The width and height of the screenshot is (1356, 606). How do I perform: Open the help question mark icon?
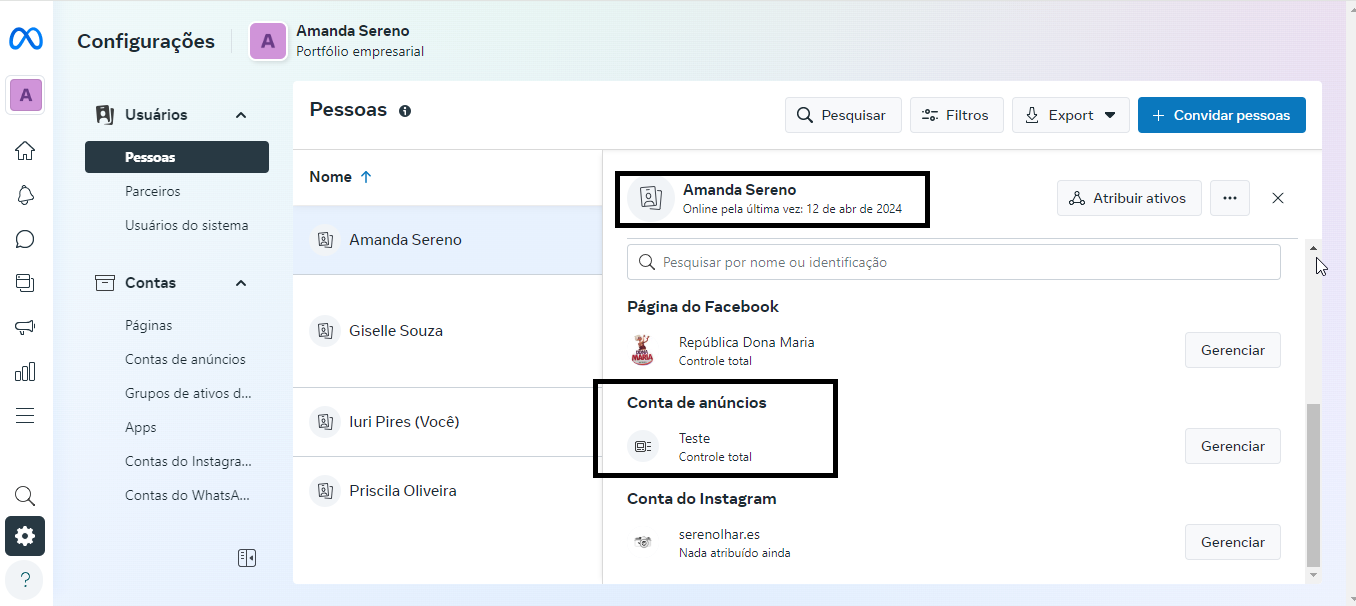25,579
